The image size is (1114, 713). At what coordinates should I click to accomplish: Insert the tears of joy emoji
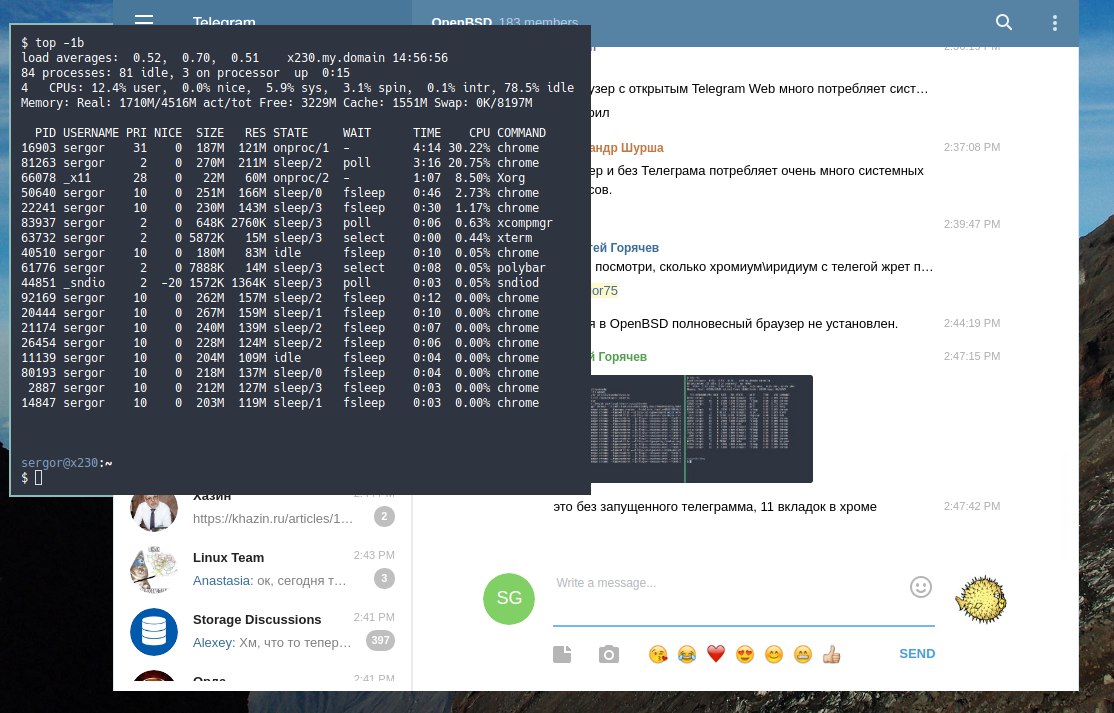point(687,654)
